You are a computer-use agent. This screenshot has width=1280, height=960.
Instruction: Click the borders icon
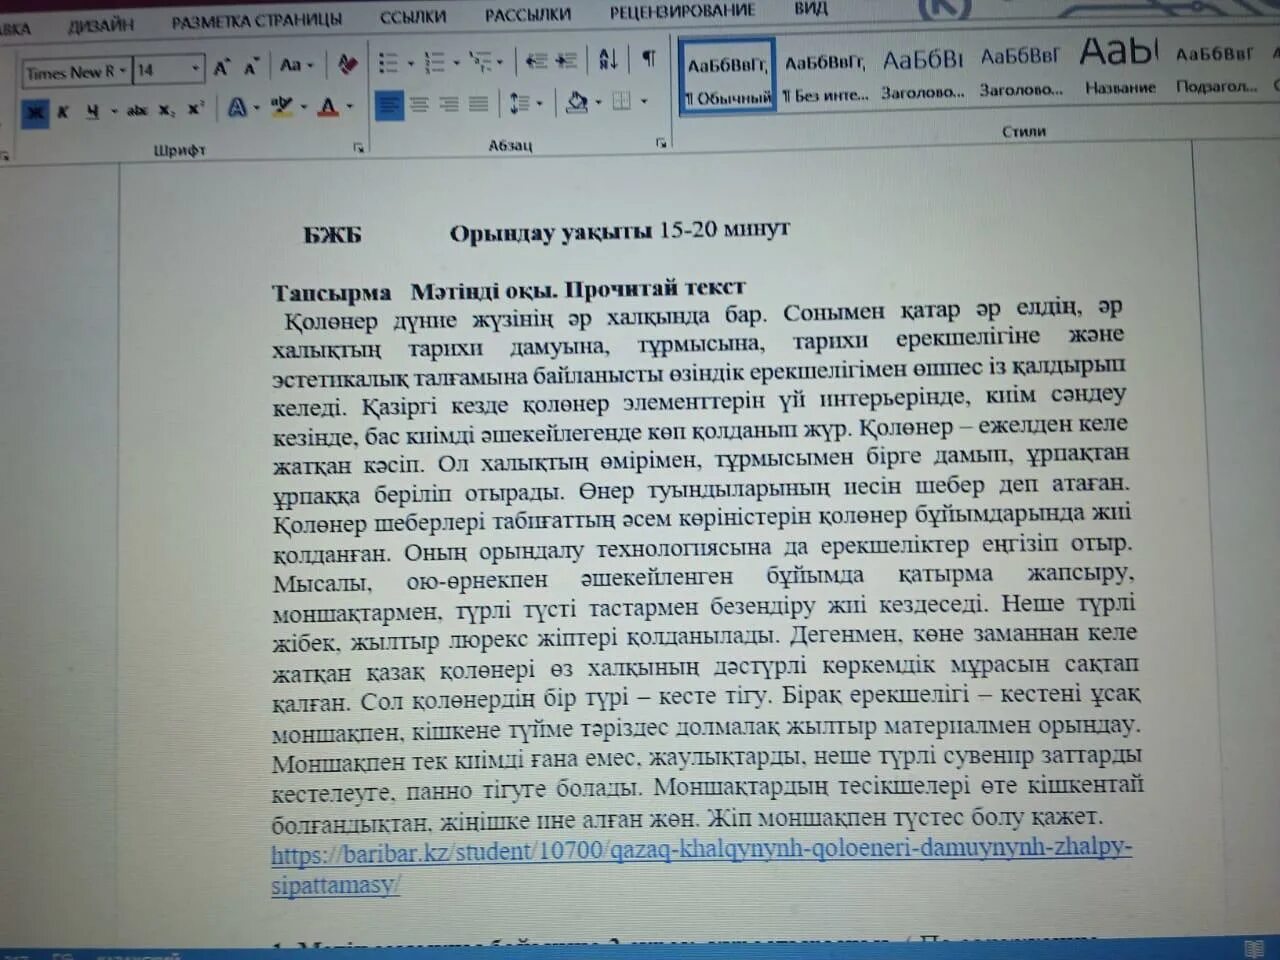click(622, 101)
